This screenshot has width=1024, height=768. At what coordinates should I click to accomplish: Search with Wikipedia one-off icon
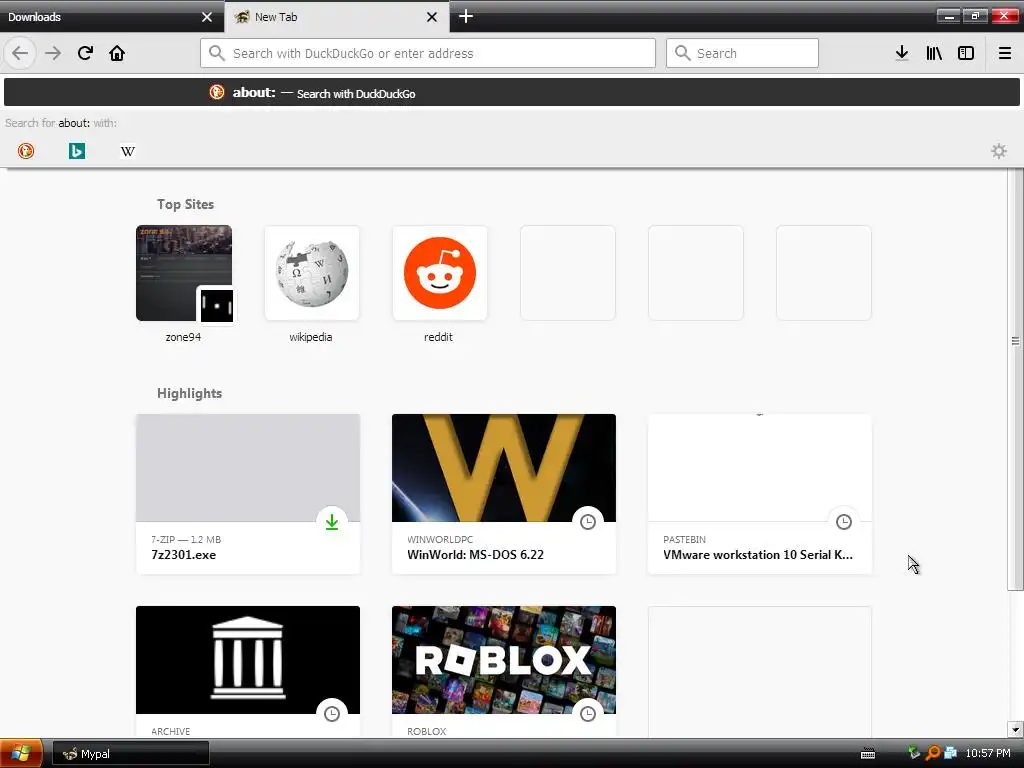coord(128,151)
